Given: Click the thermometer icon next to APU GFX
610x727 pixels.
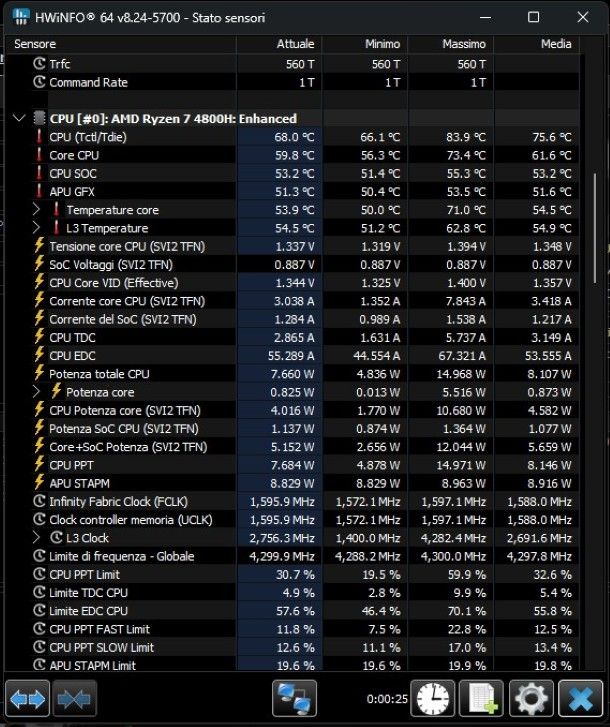Looking at the screenshot, I should click(x=39, y=191).
